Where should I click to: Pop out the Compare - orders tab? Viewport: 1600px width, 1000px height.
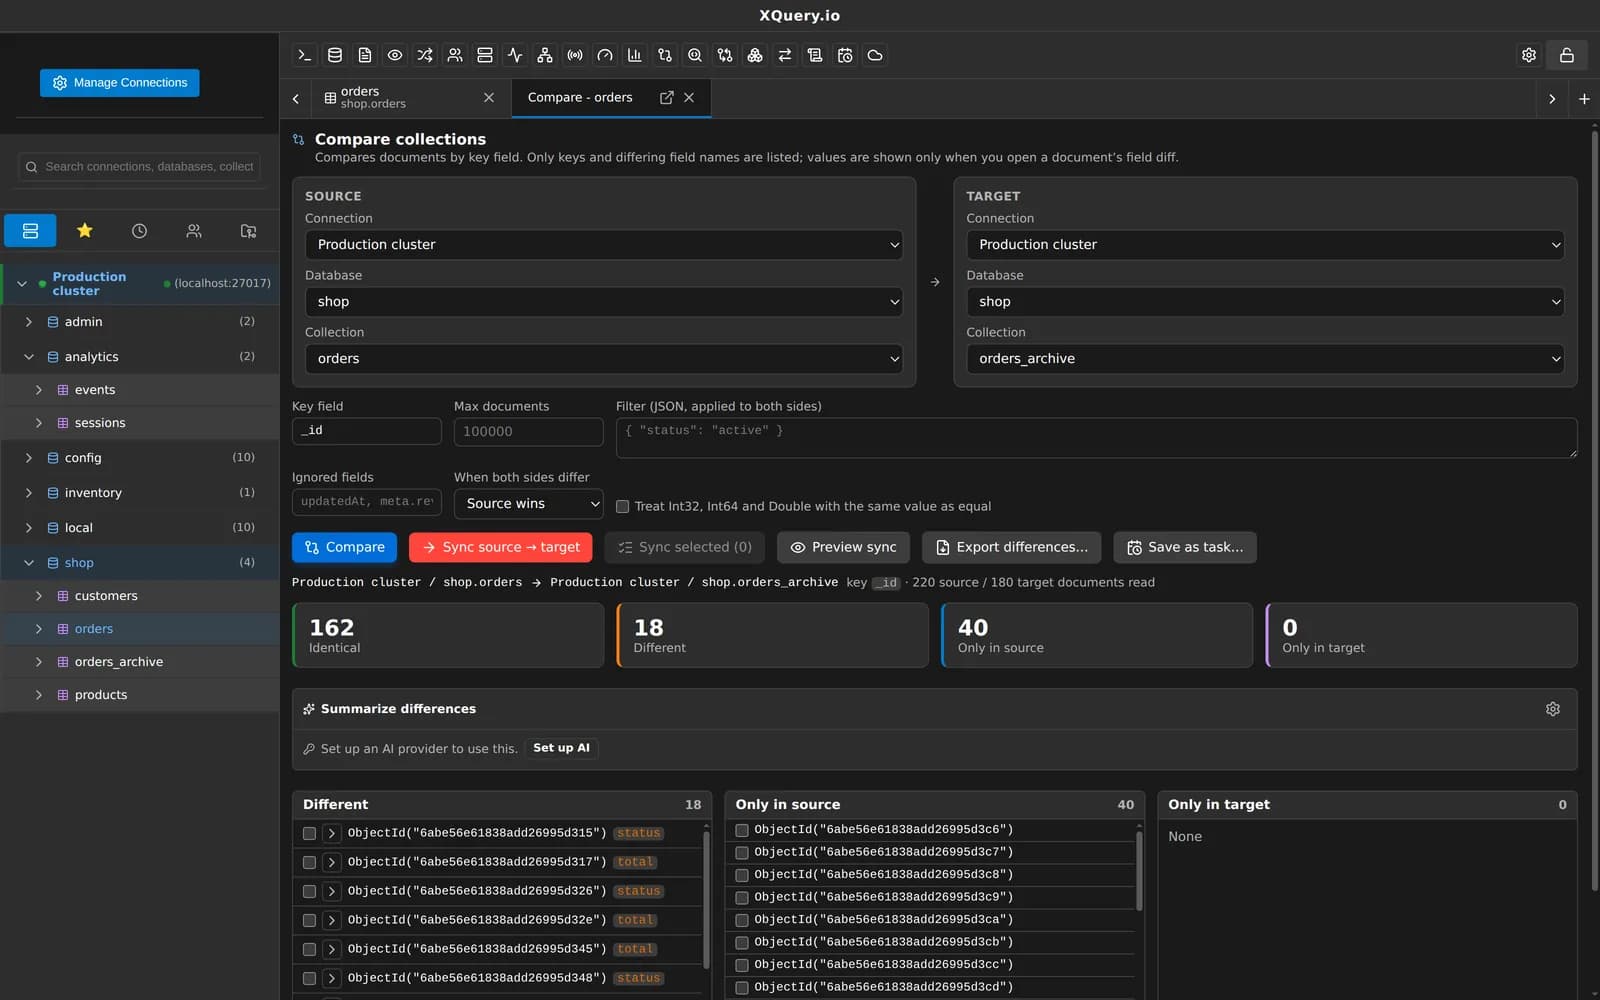(x=667, y=97)
